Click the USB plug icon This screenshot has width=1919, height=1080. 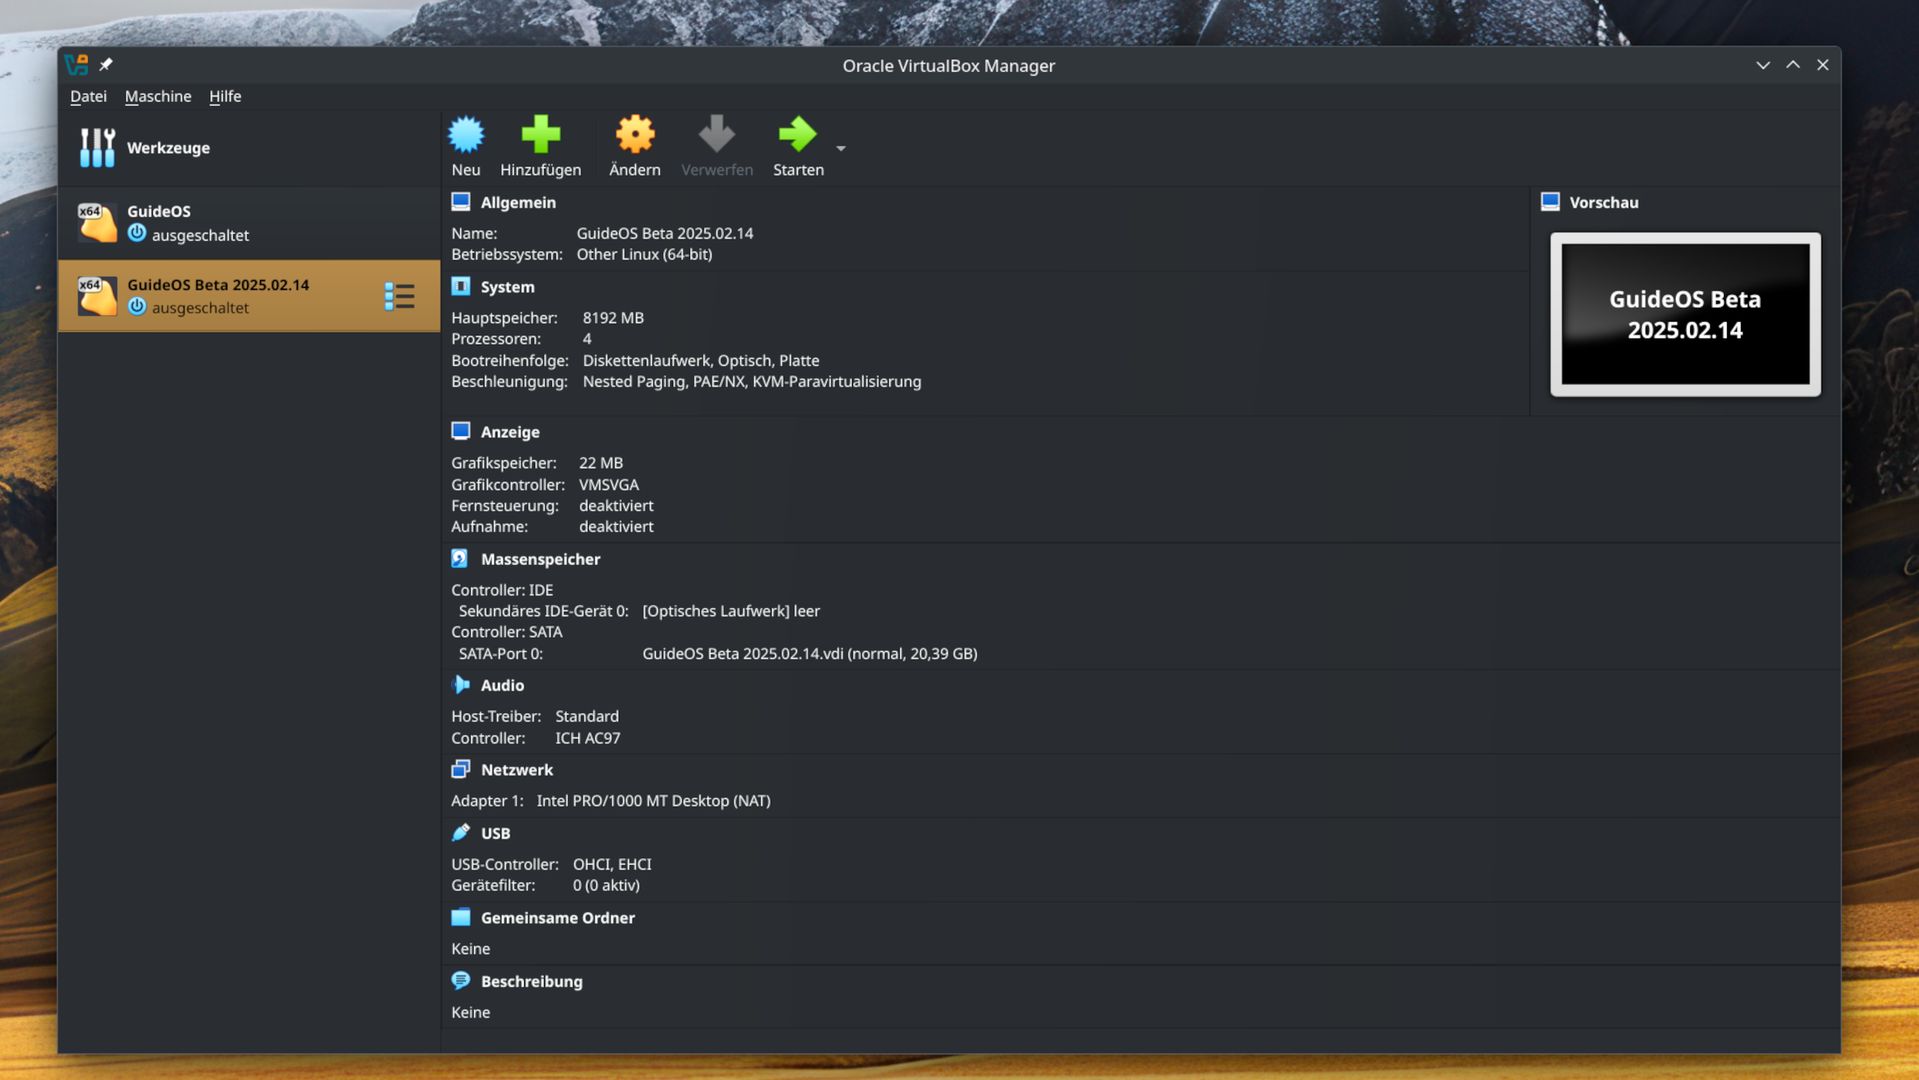point(461,833)
